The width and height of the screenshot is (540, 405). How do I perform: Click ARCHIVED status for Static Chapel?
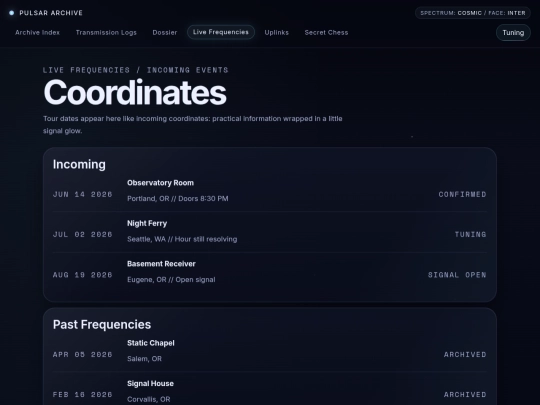[x=465, y=354]
